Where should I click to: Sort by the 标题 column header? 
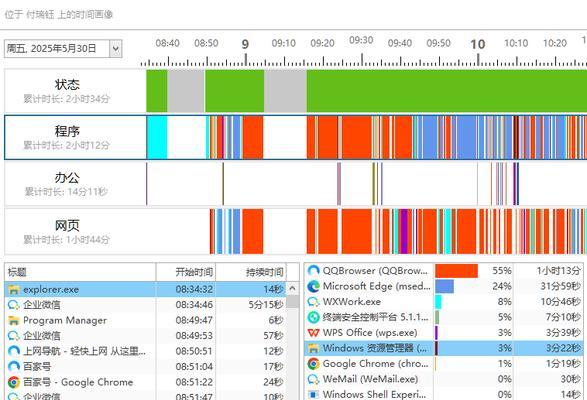click(x=80, y=272)
